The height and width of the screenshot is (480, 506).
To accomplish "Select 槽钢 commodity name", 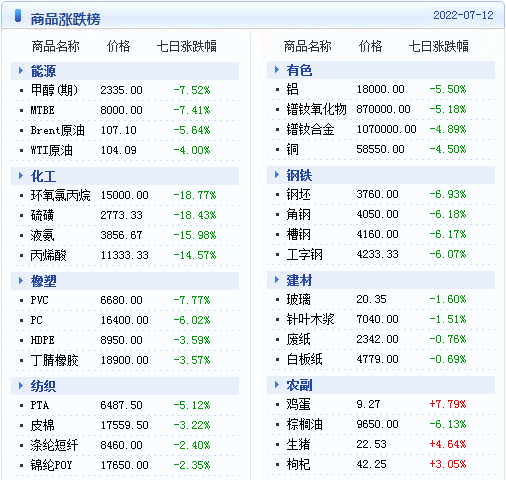I will pos(298,234).
